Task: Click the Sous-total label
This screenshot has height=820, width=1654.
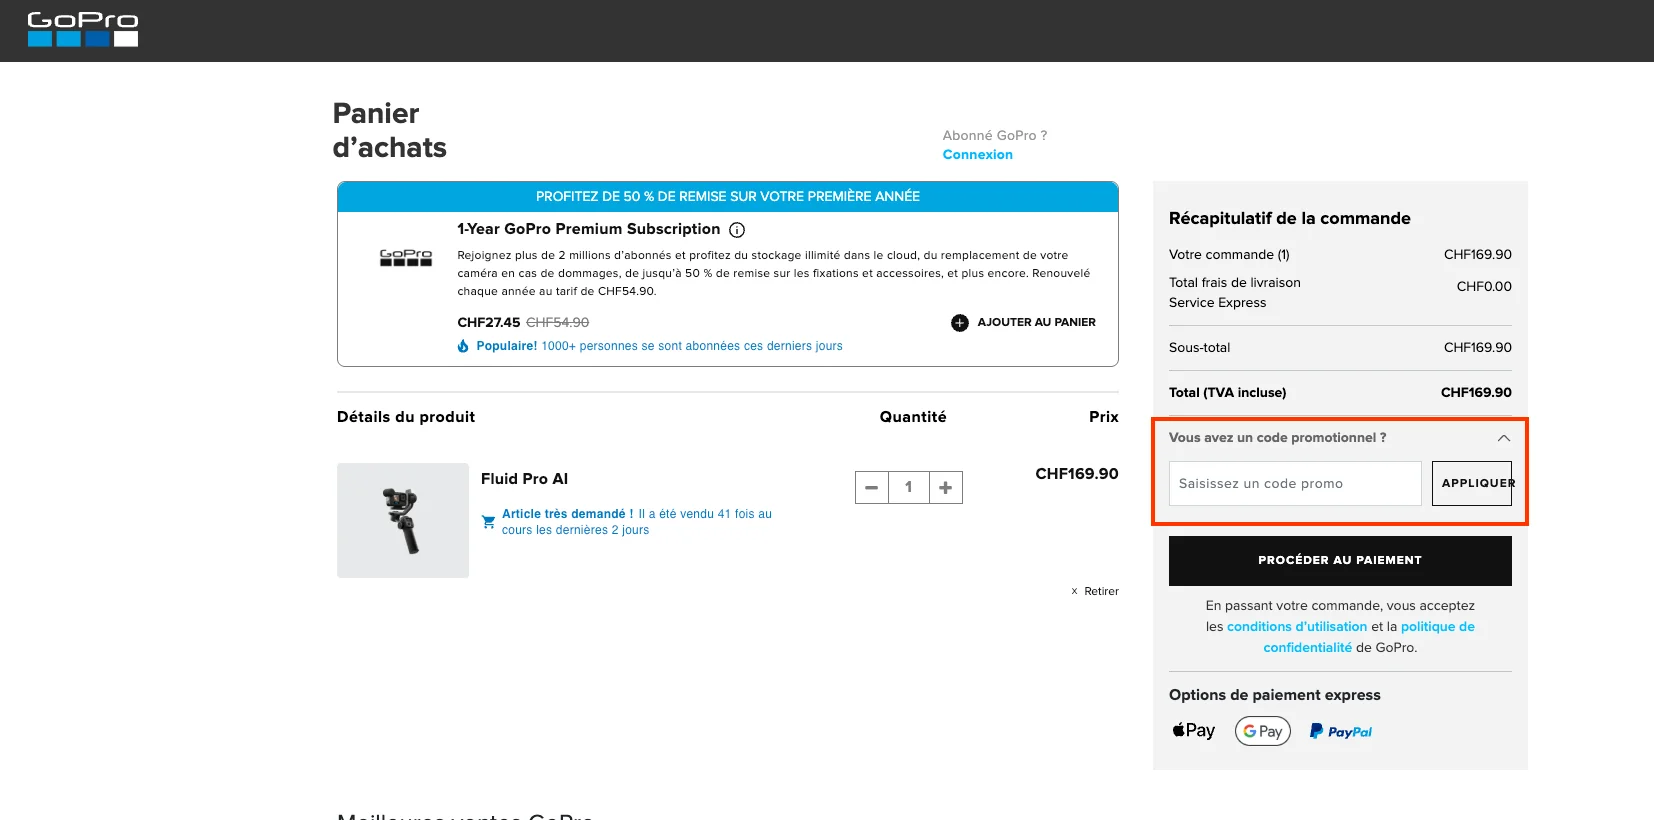Action: pos(1200,348)
